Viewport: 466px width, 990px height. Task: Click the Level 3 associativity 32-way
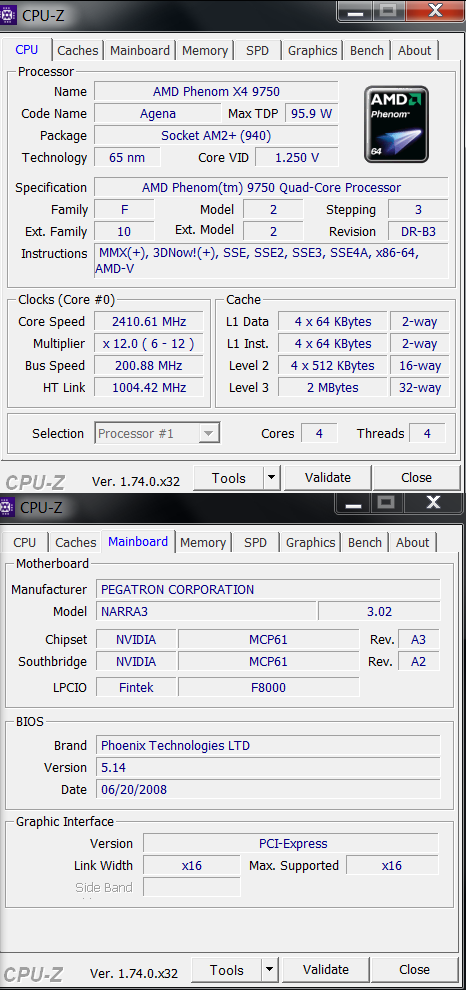[419, 388]
